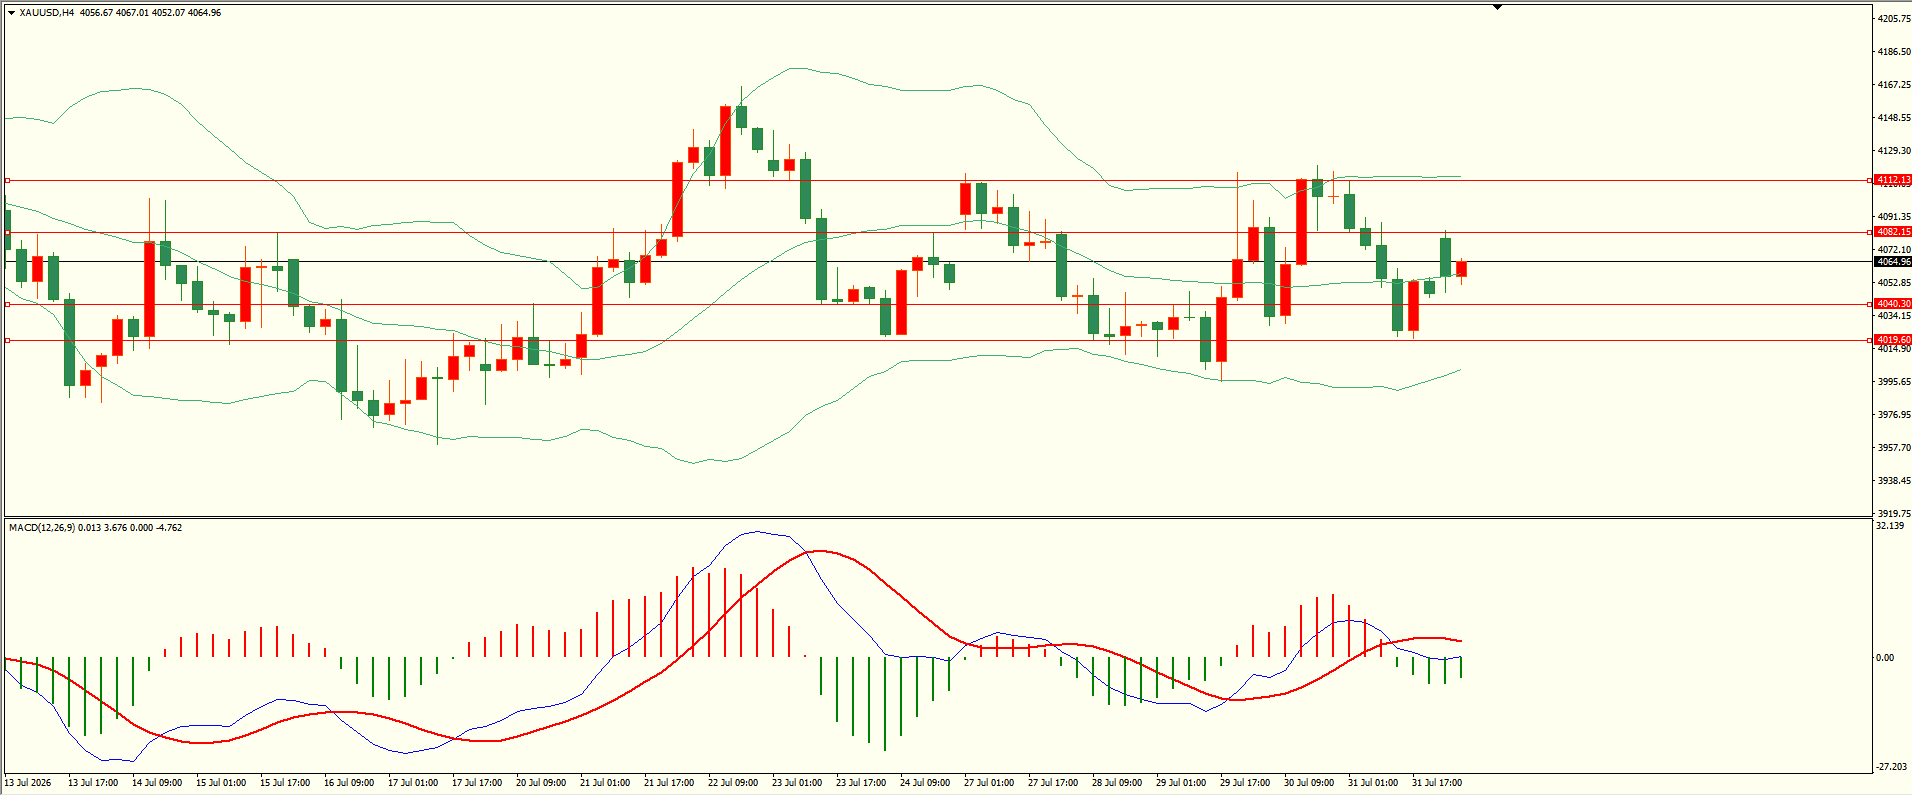Select the red price label 4019.60
The image size is (1912, 796).
1893,340
